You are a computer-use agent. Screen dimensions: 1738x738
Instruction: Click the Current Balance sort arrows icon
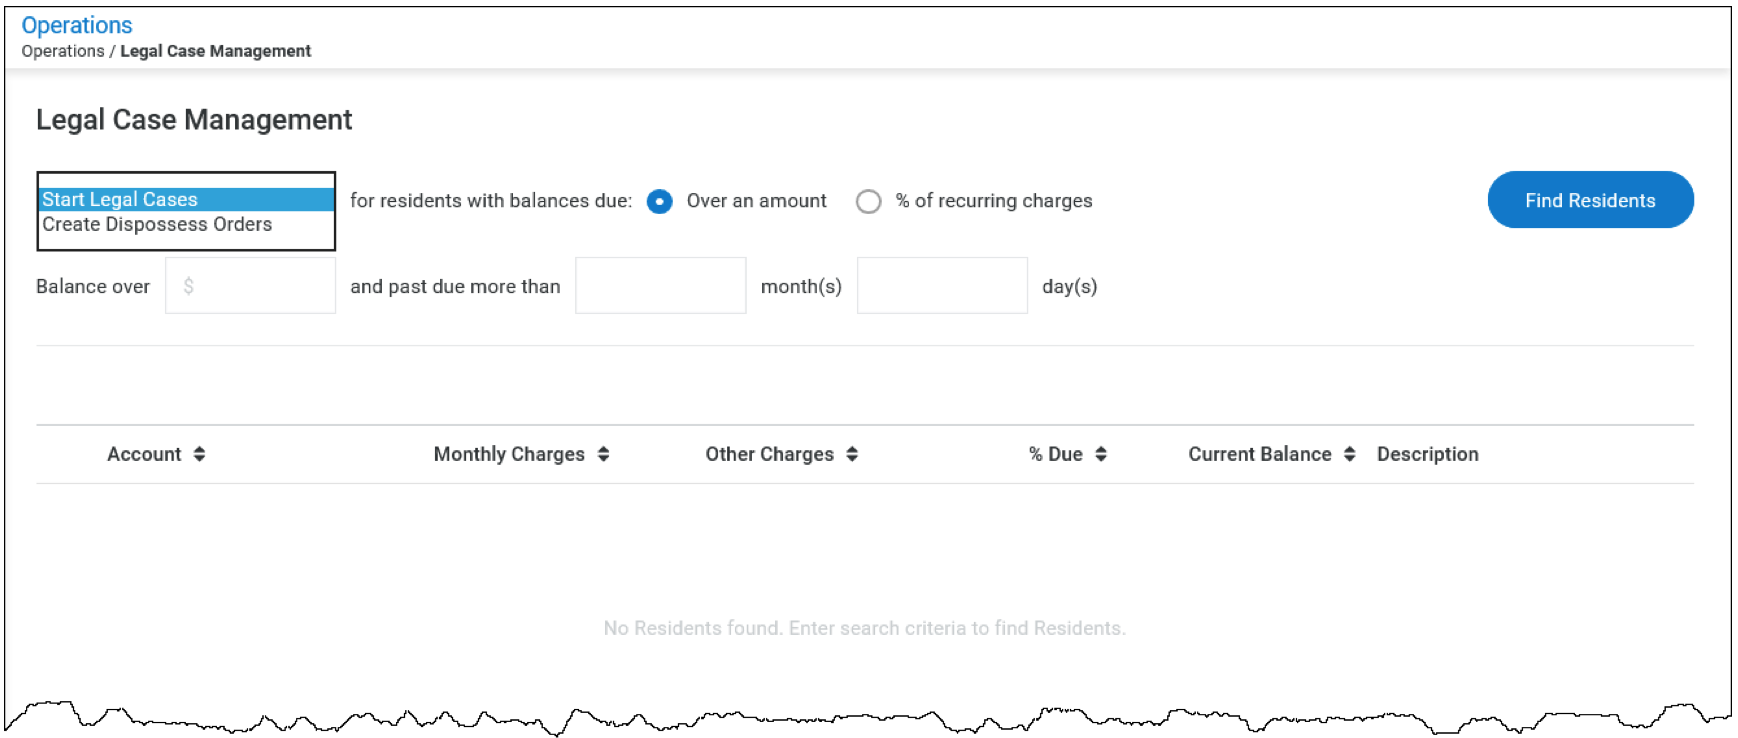click(x=1349, y=454)
